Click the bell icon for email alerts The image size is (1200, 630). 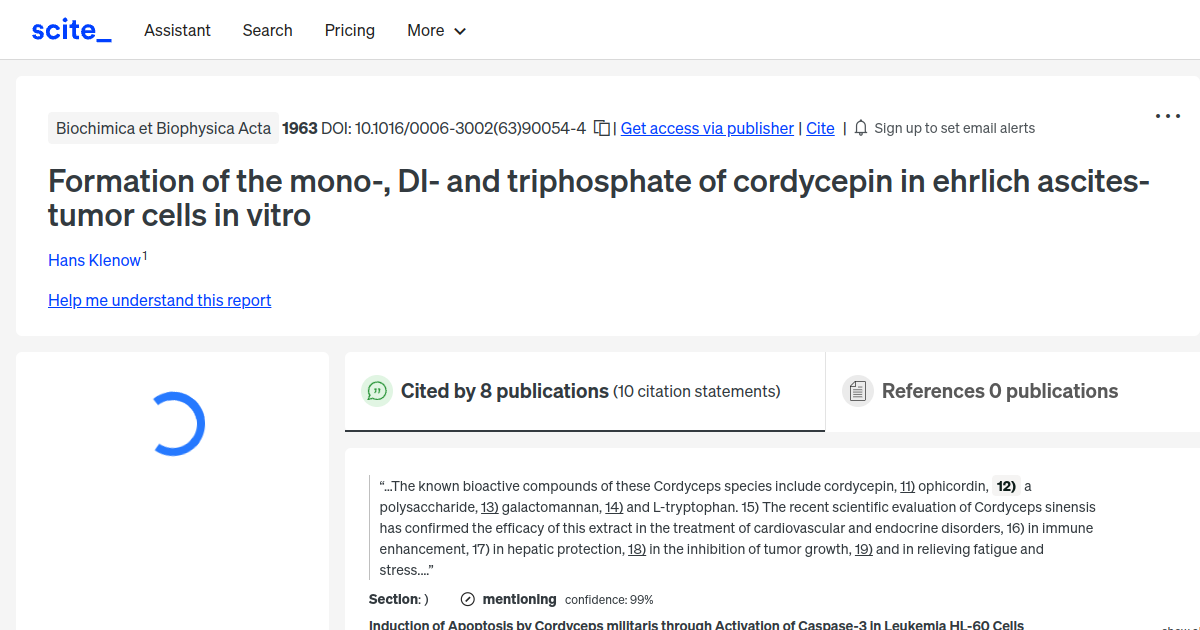point(860,128)
